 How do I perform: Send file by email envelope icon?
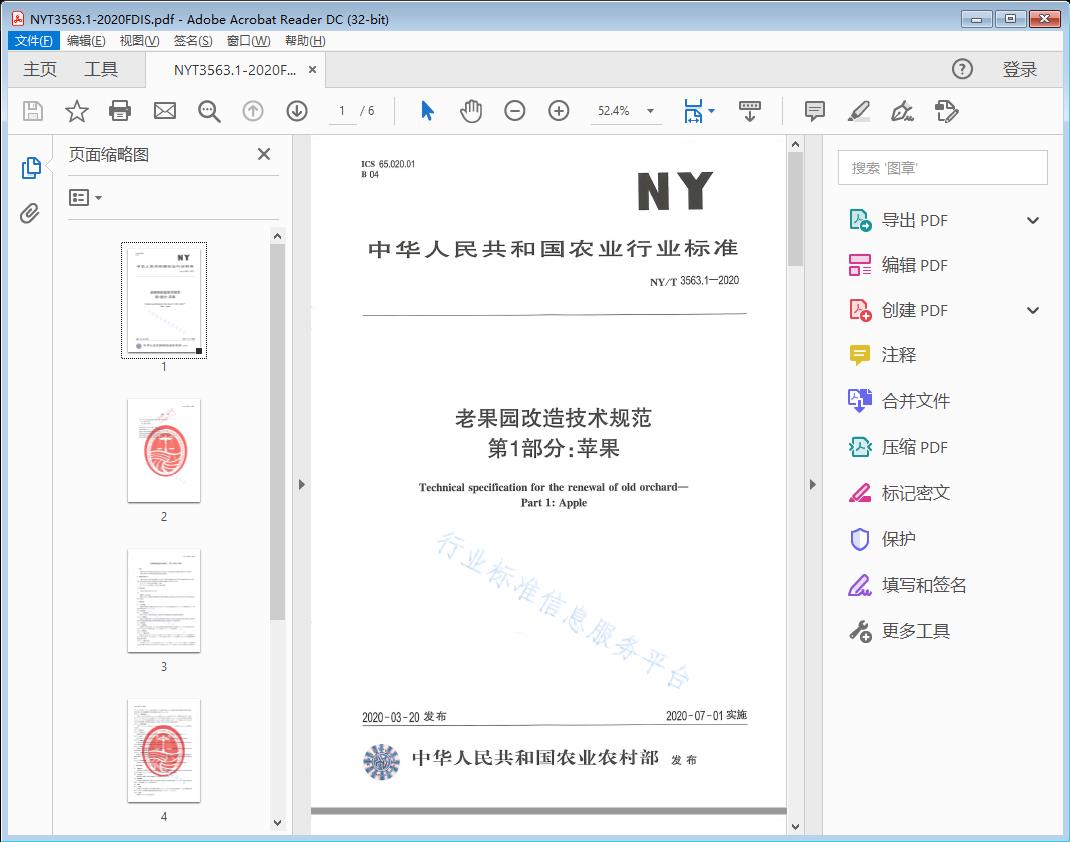(x=165, y=111)
